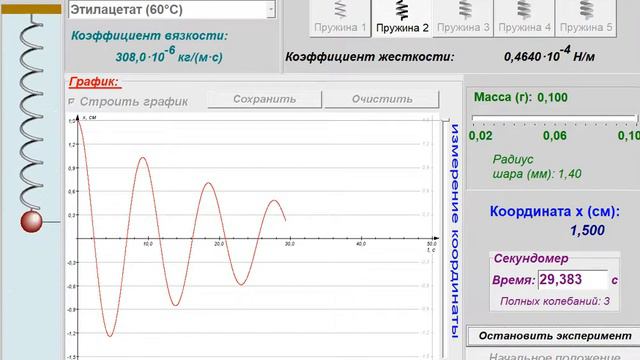The height and width of the screenshot is (360, 640).
Task: Click the Очистить graph button
Action: (x=382, y=99)
